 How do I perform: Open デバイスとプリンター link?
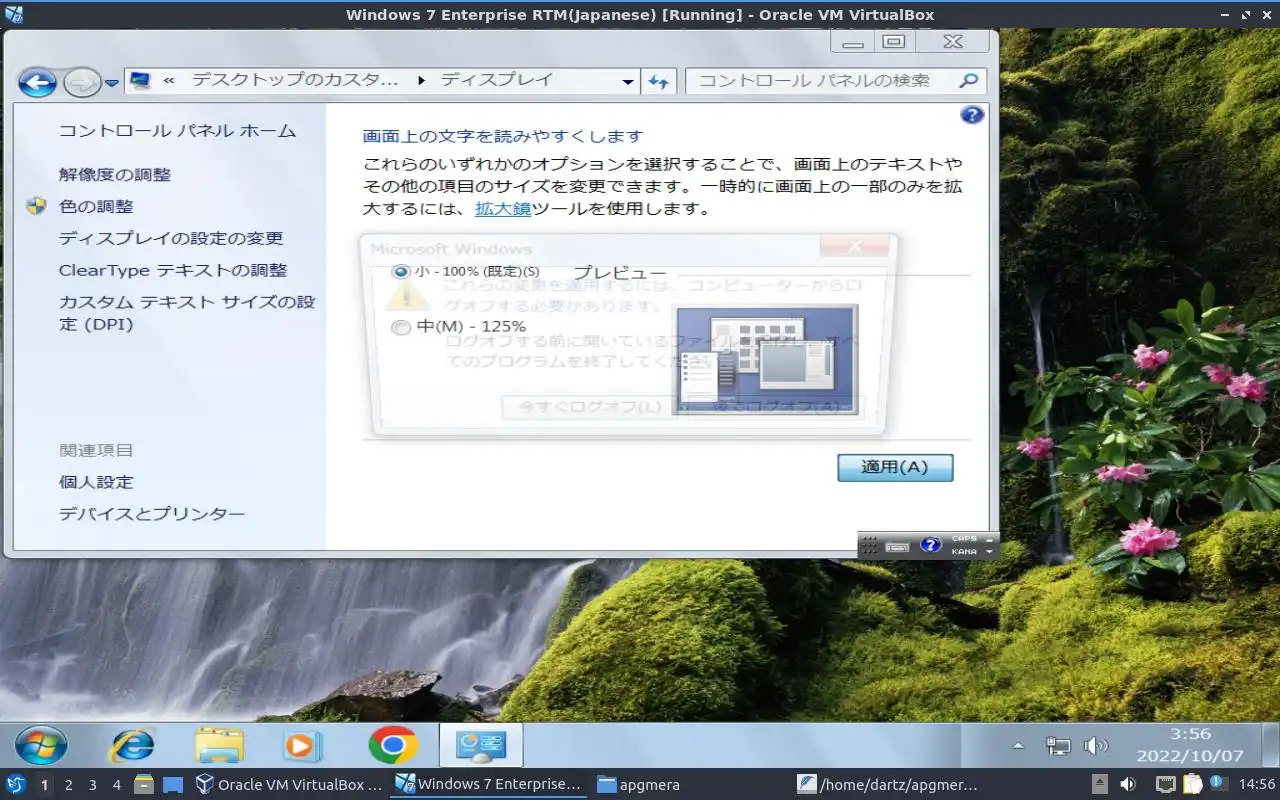pos(152,514)
